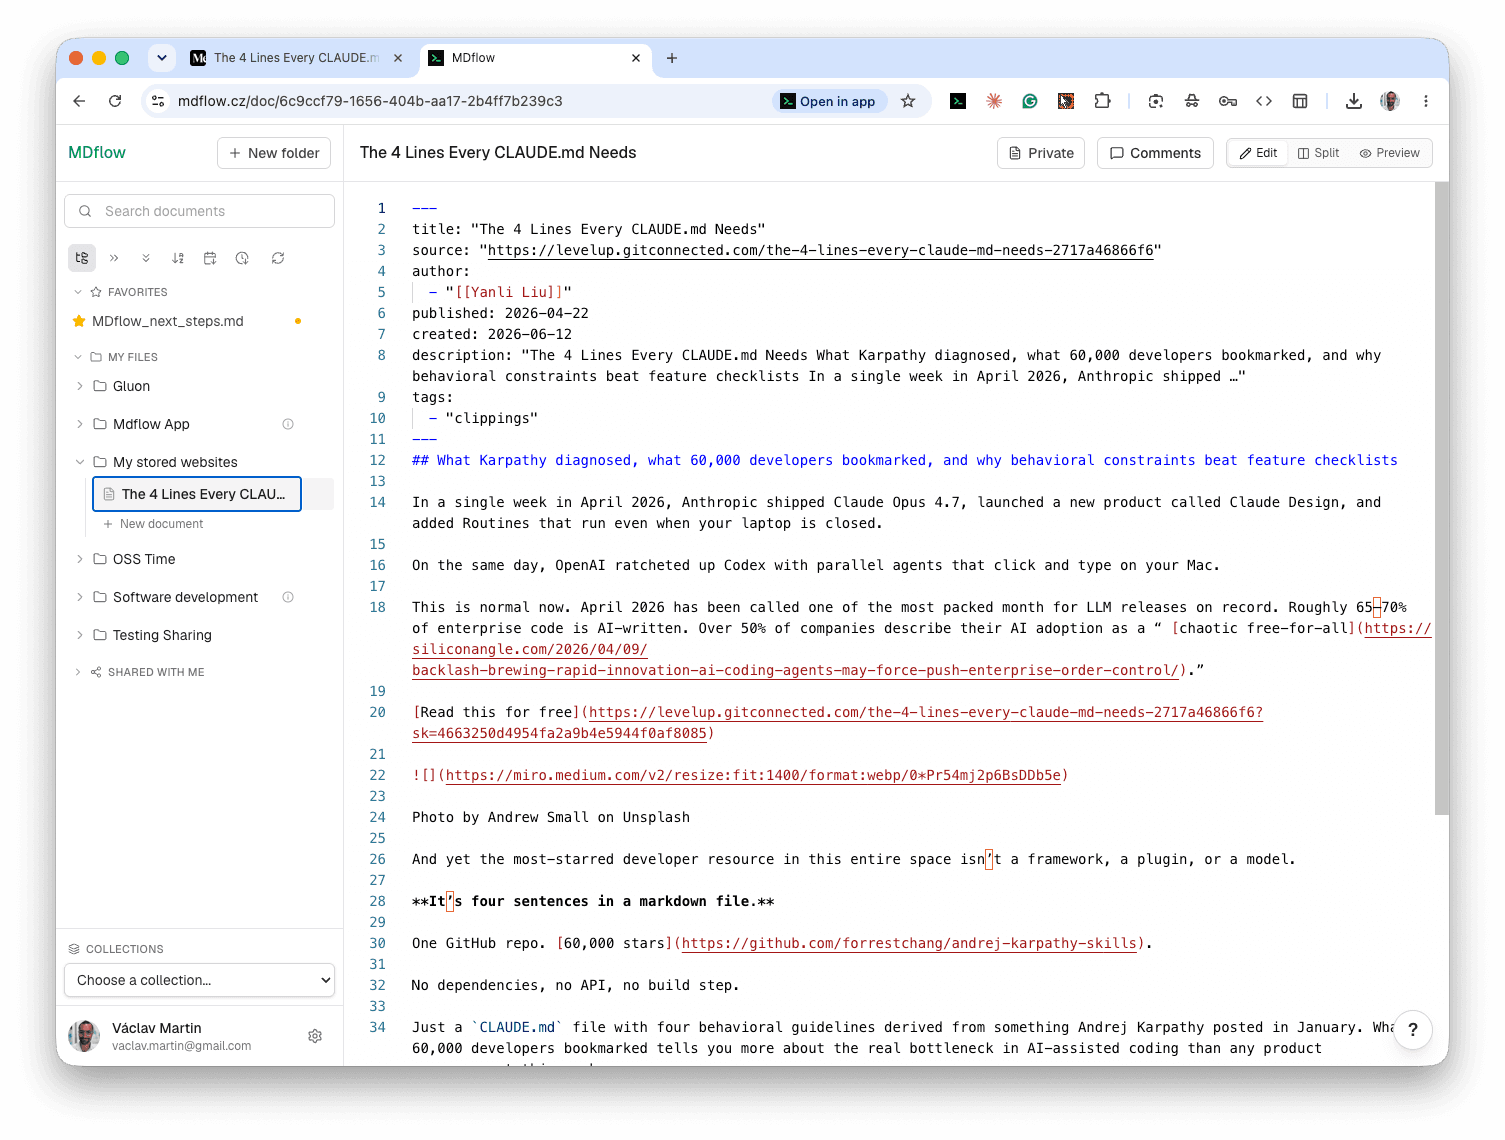Open the settings gear next to Václav Martin
This screenshot has width=1505, height=1140.
(315, 1036)
